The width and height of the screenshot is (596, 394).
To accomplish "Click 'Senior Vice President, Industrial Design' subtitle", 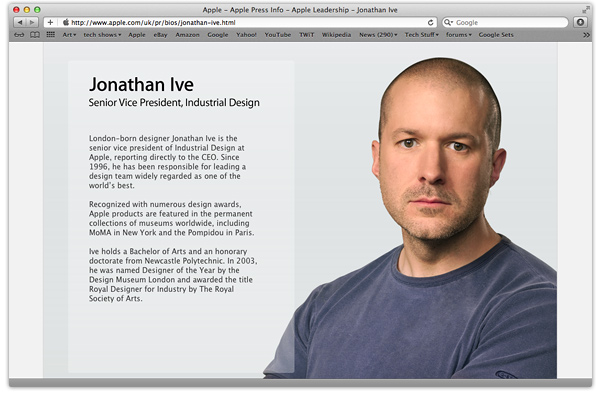I will [174, 103].
